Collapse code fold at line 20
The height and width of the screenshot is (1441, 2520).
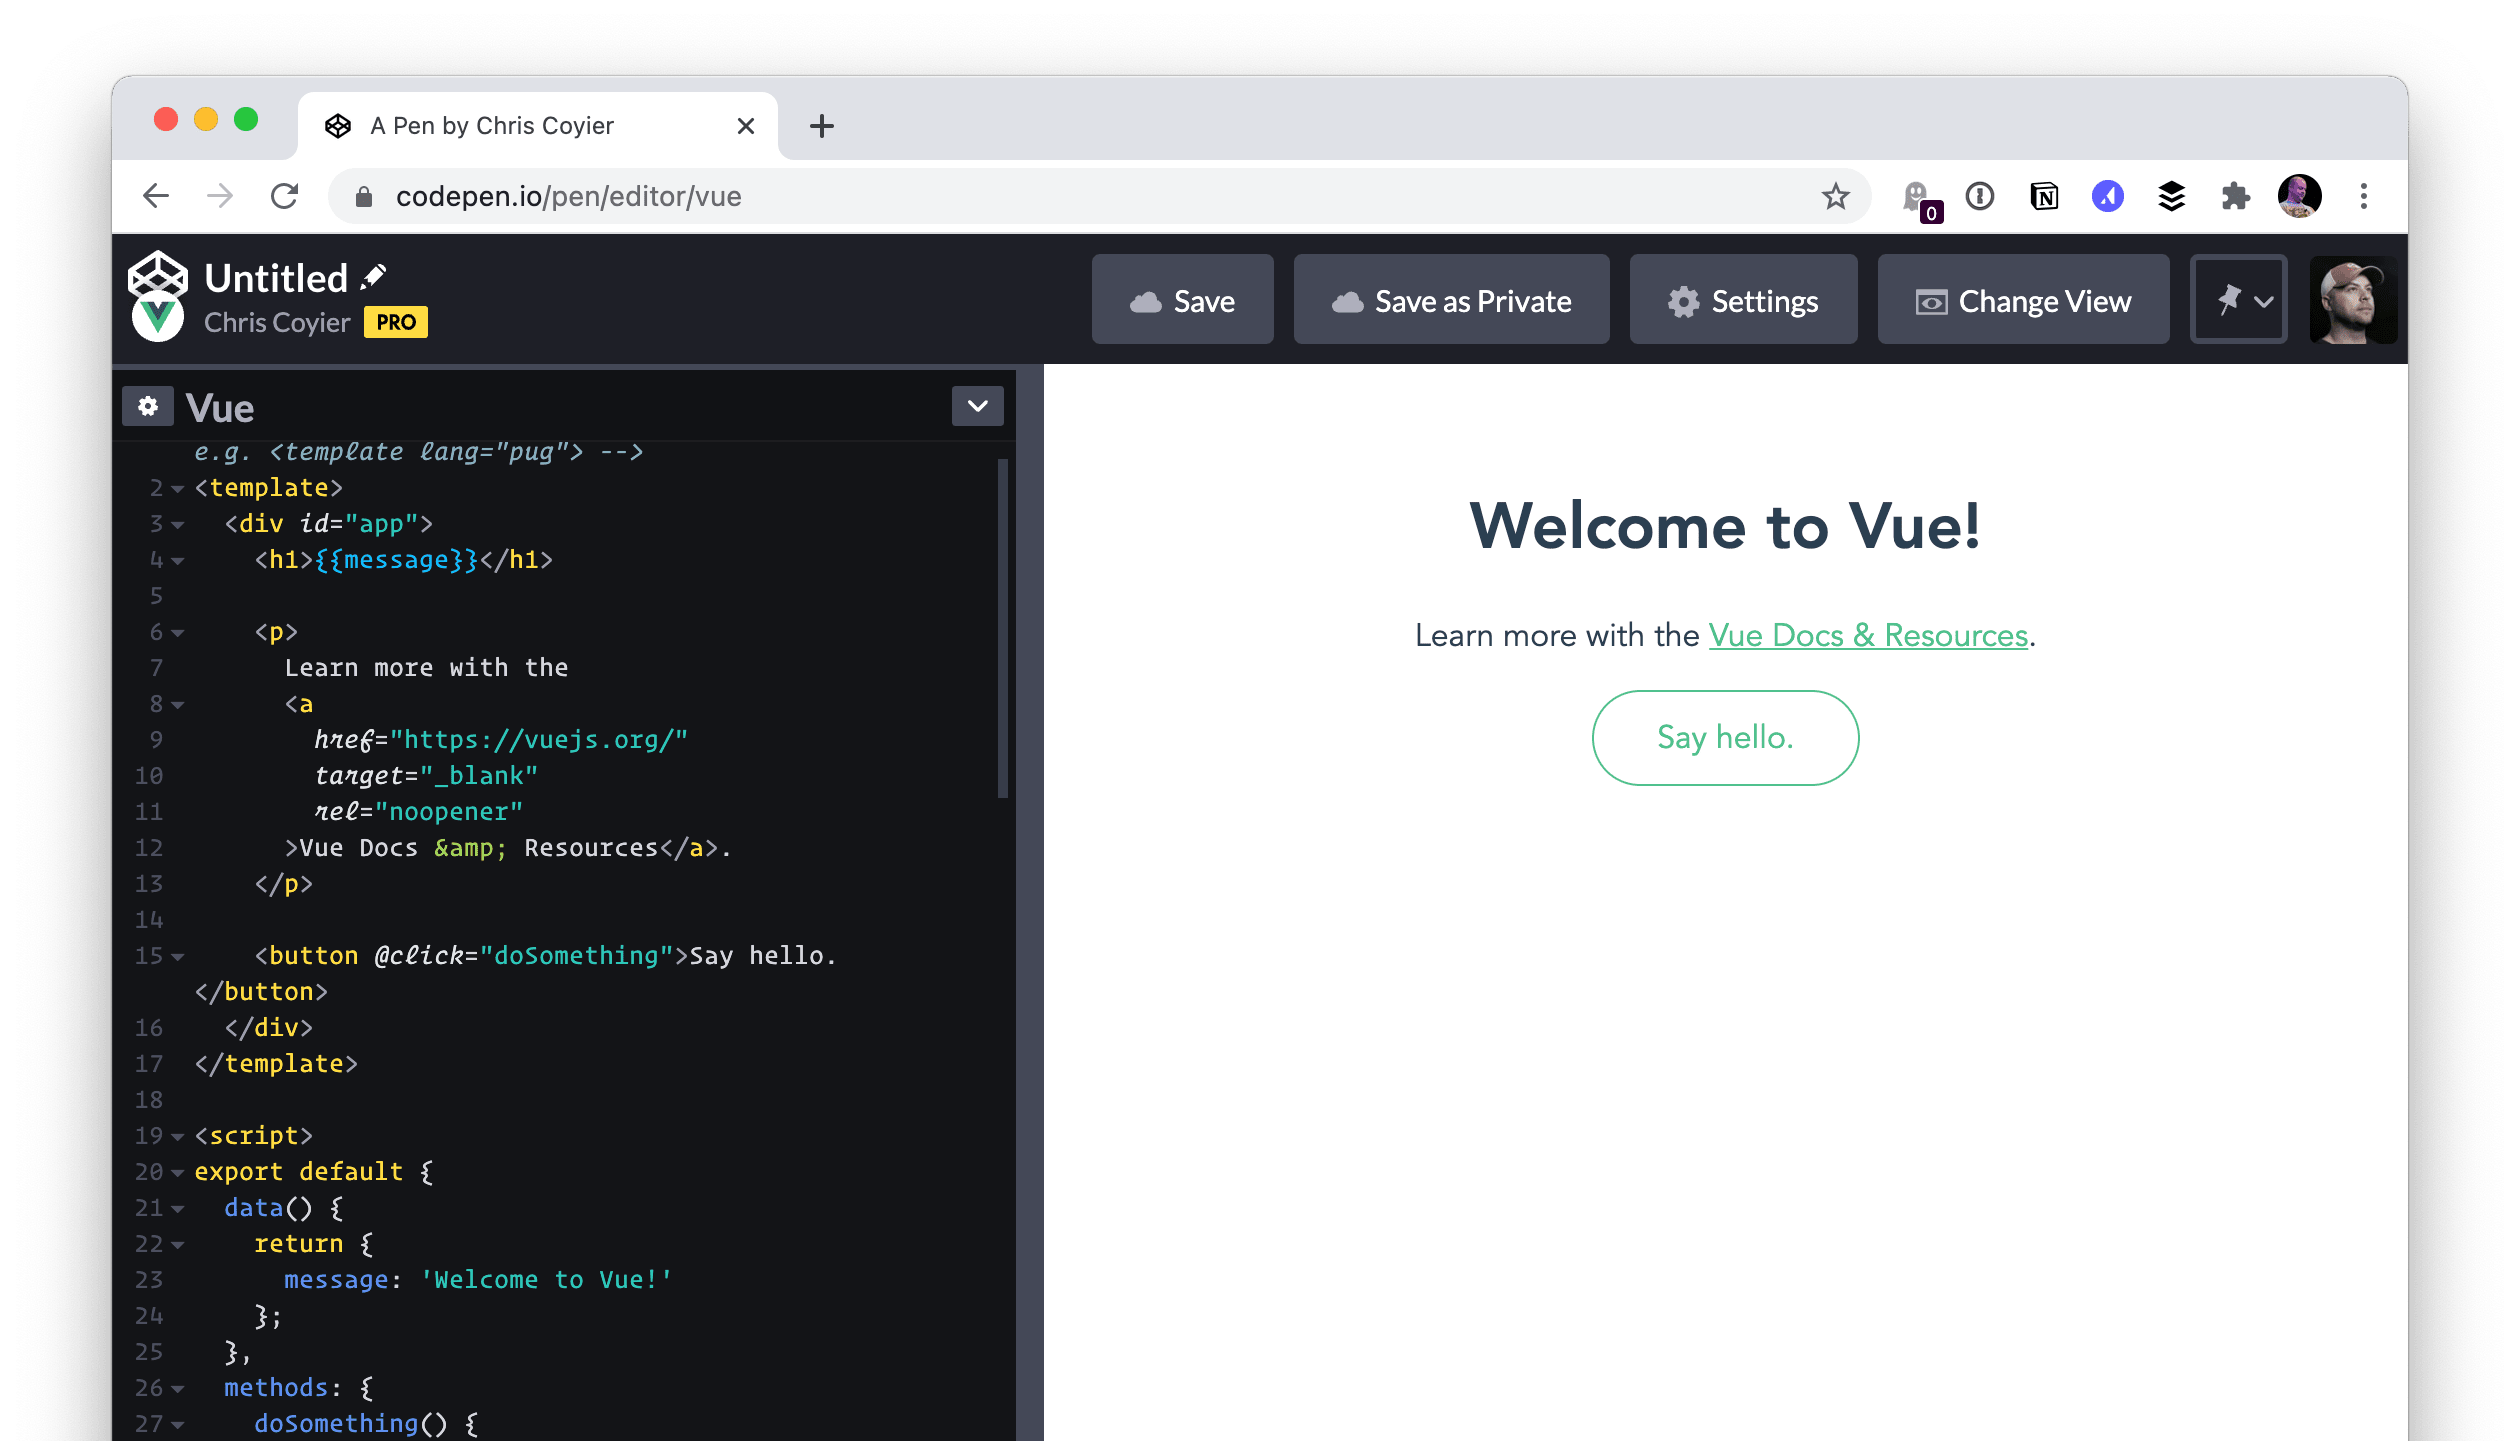tap(177, 1172)
